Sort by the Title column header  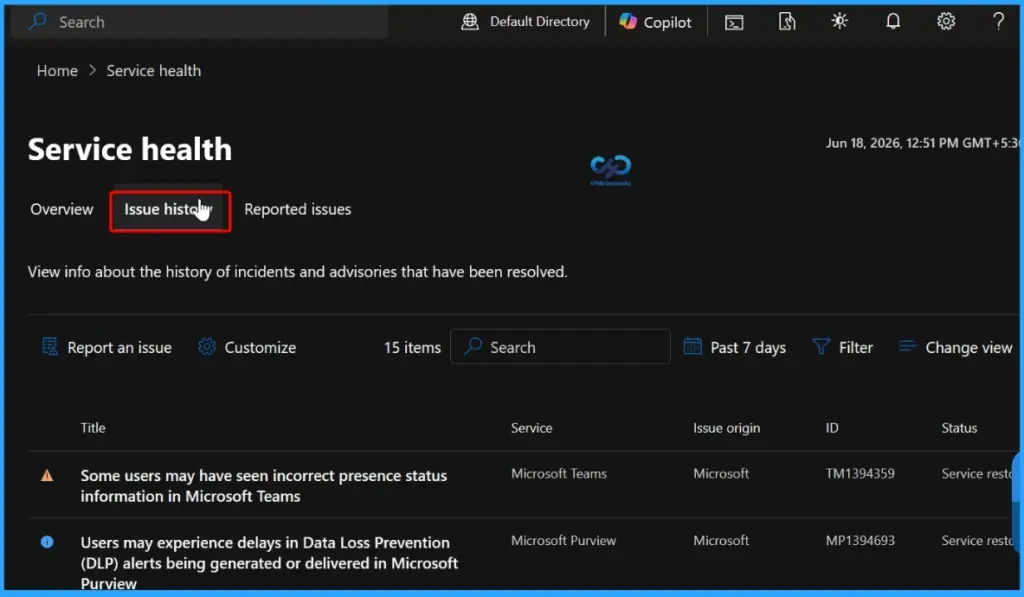click(93, 428)
